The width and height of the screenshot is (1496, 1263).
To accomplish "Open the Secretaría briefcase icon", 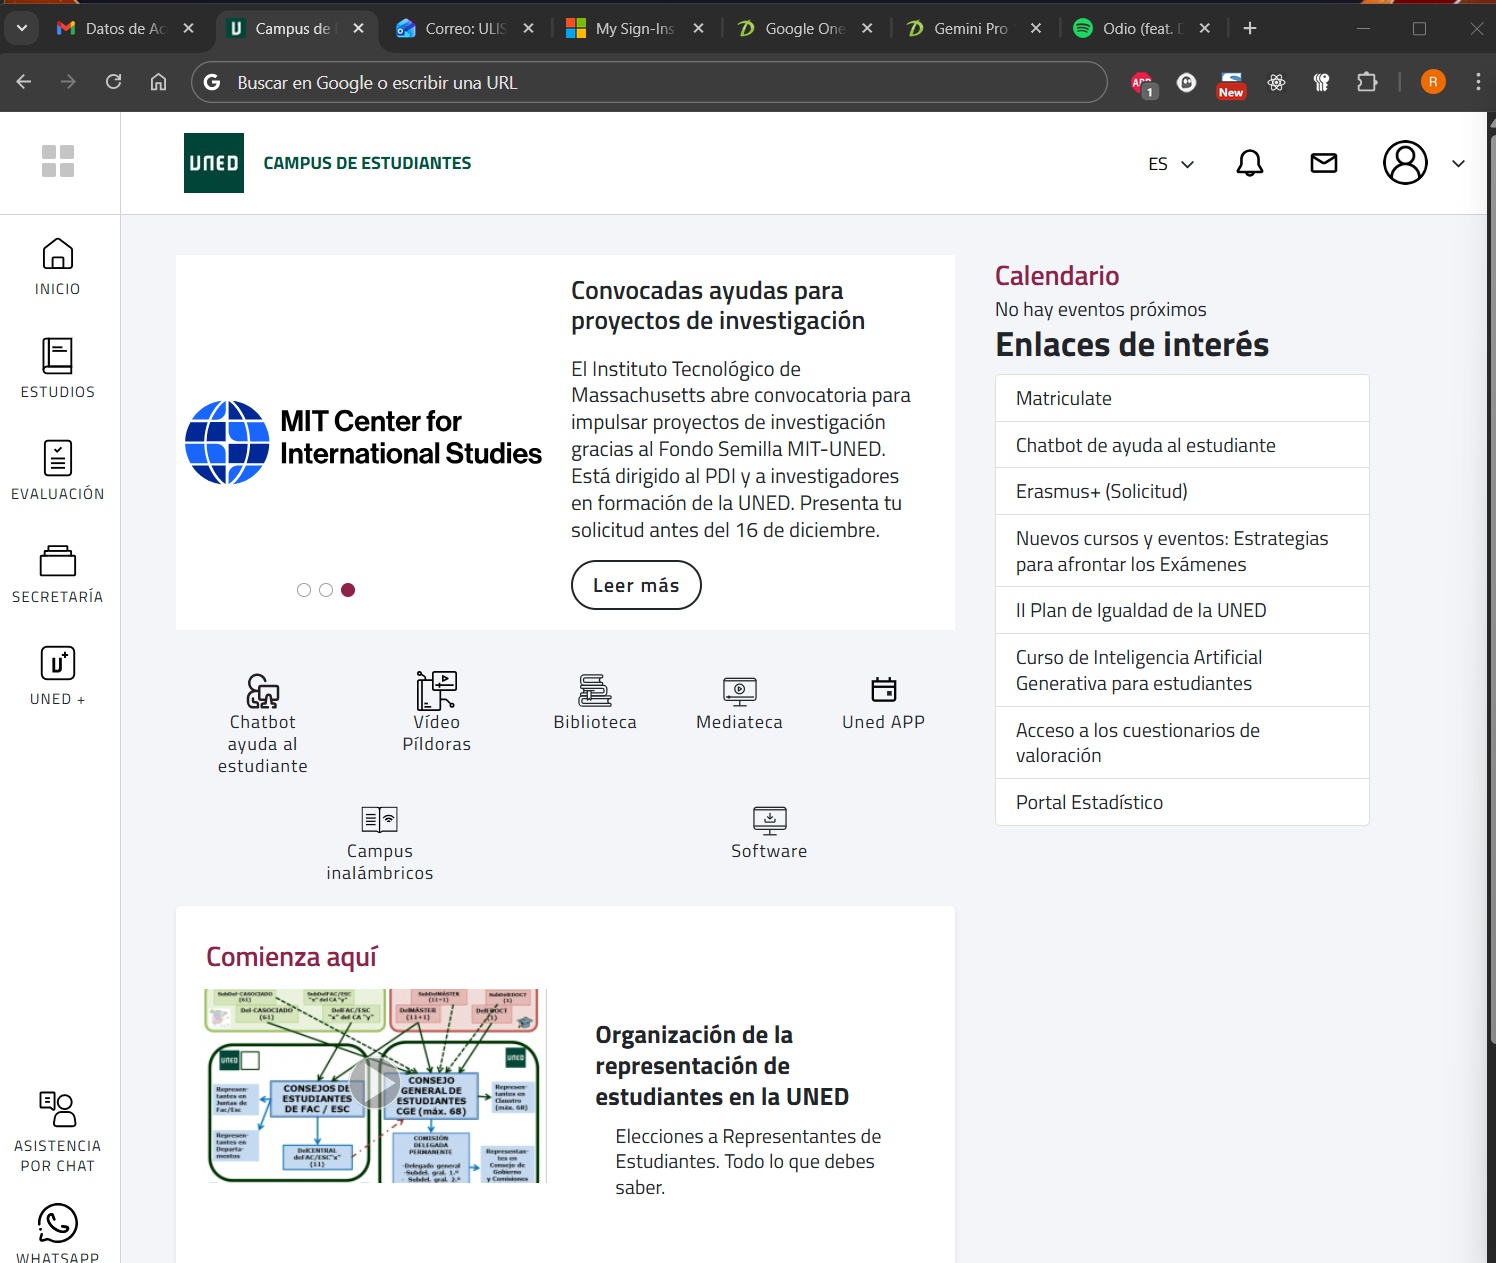I will [x=57, y=561].
